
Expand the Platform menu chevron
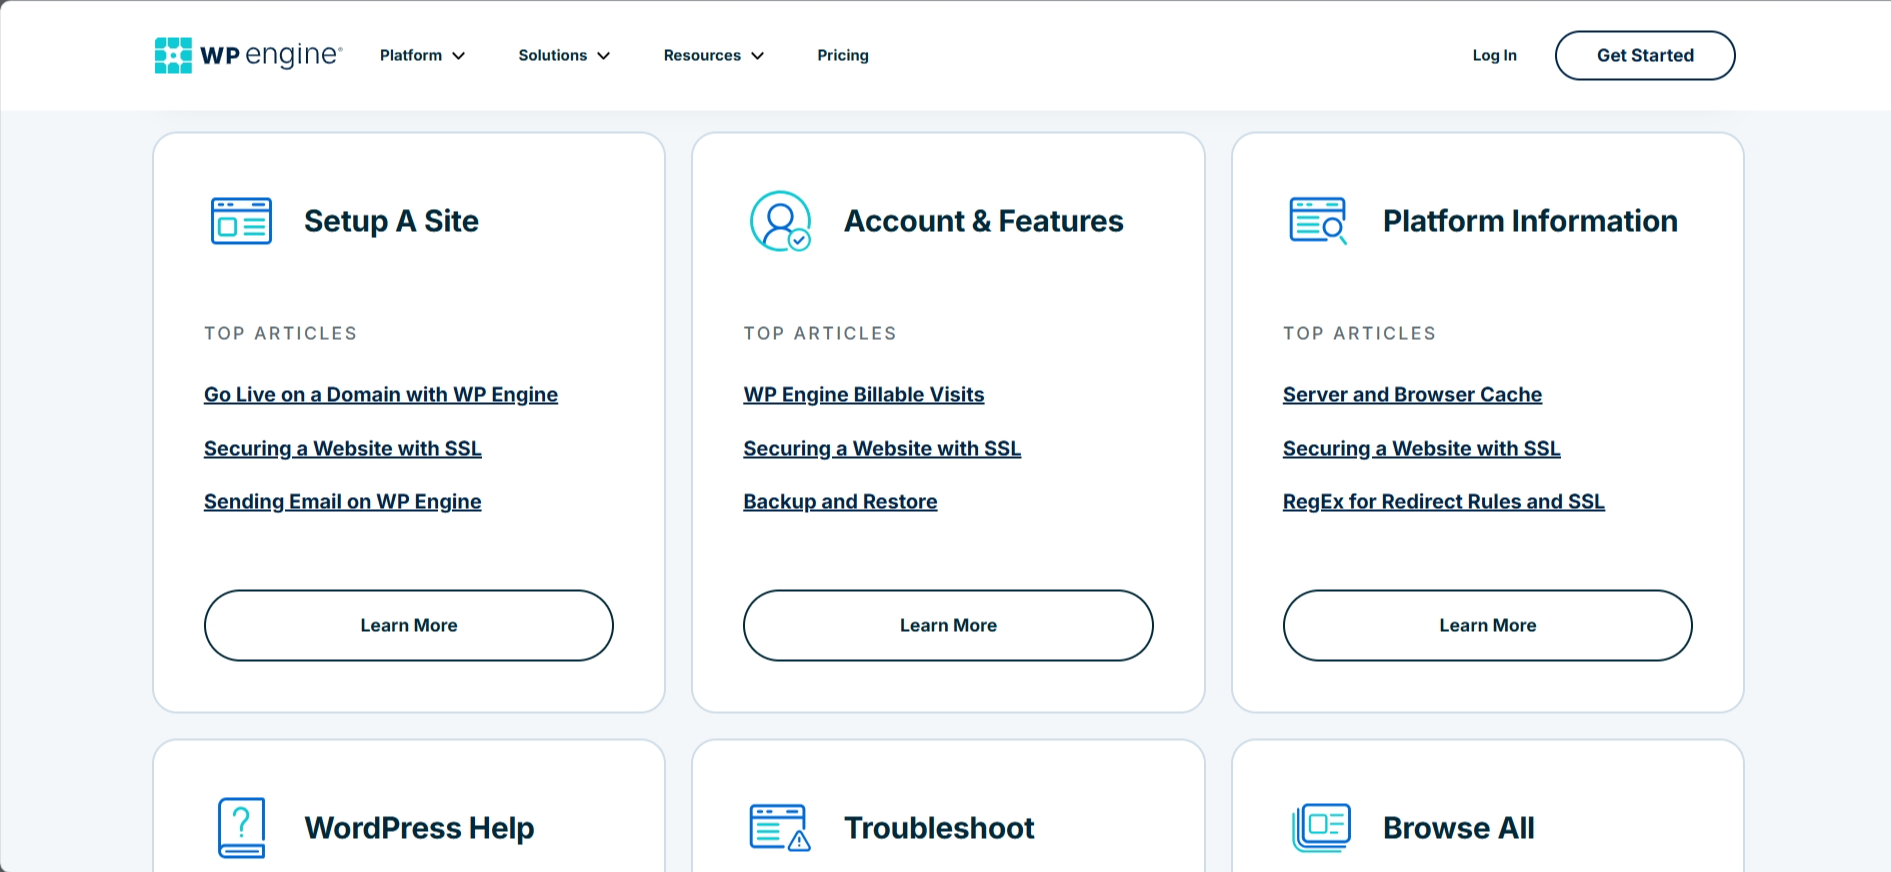[x=459, y=56]
